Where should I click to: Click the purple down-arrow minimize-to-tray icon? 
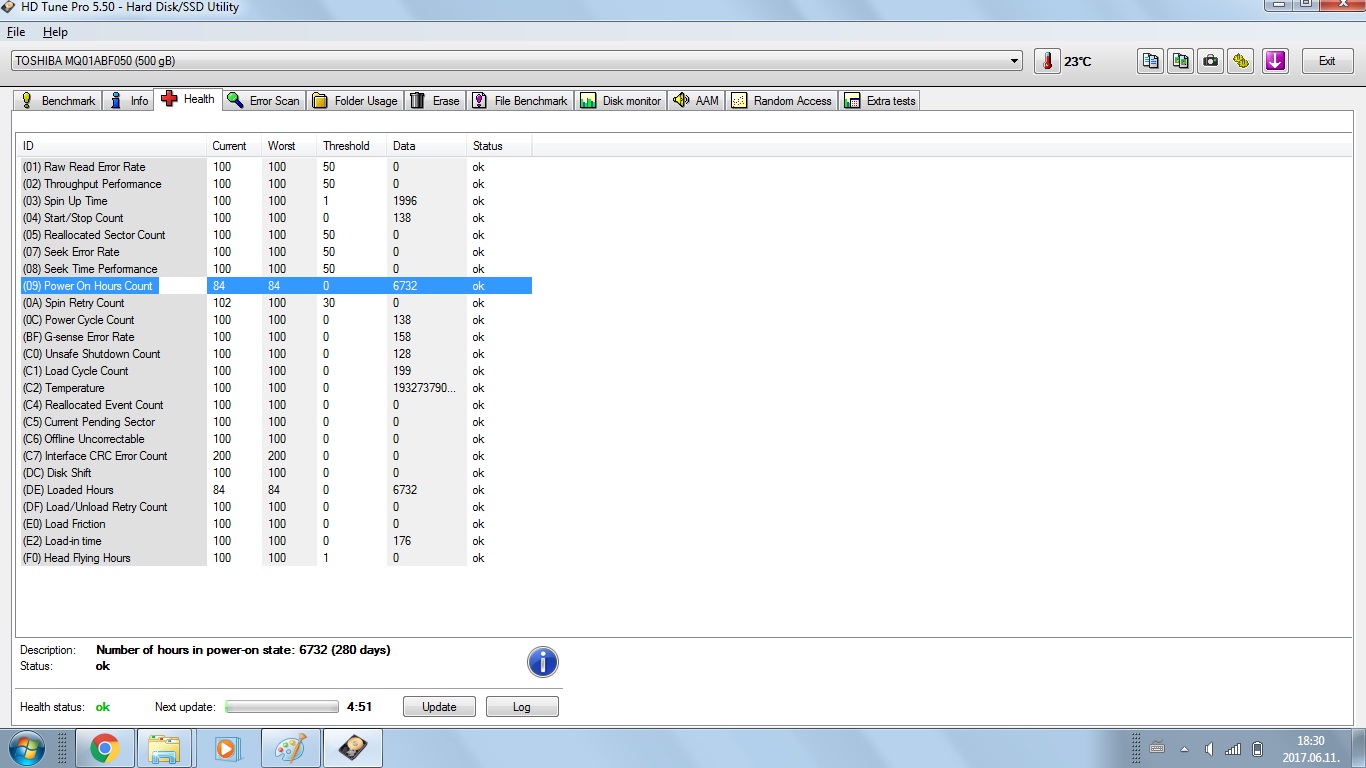1275,61
